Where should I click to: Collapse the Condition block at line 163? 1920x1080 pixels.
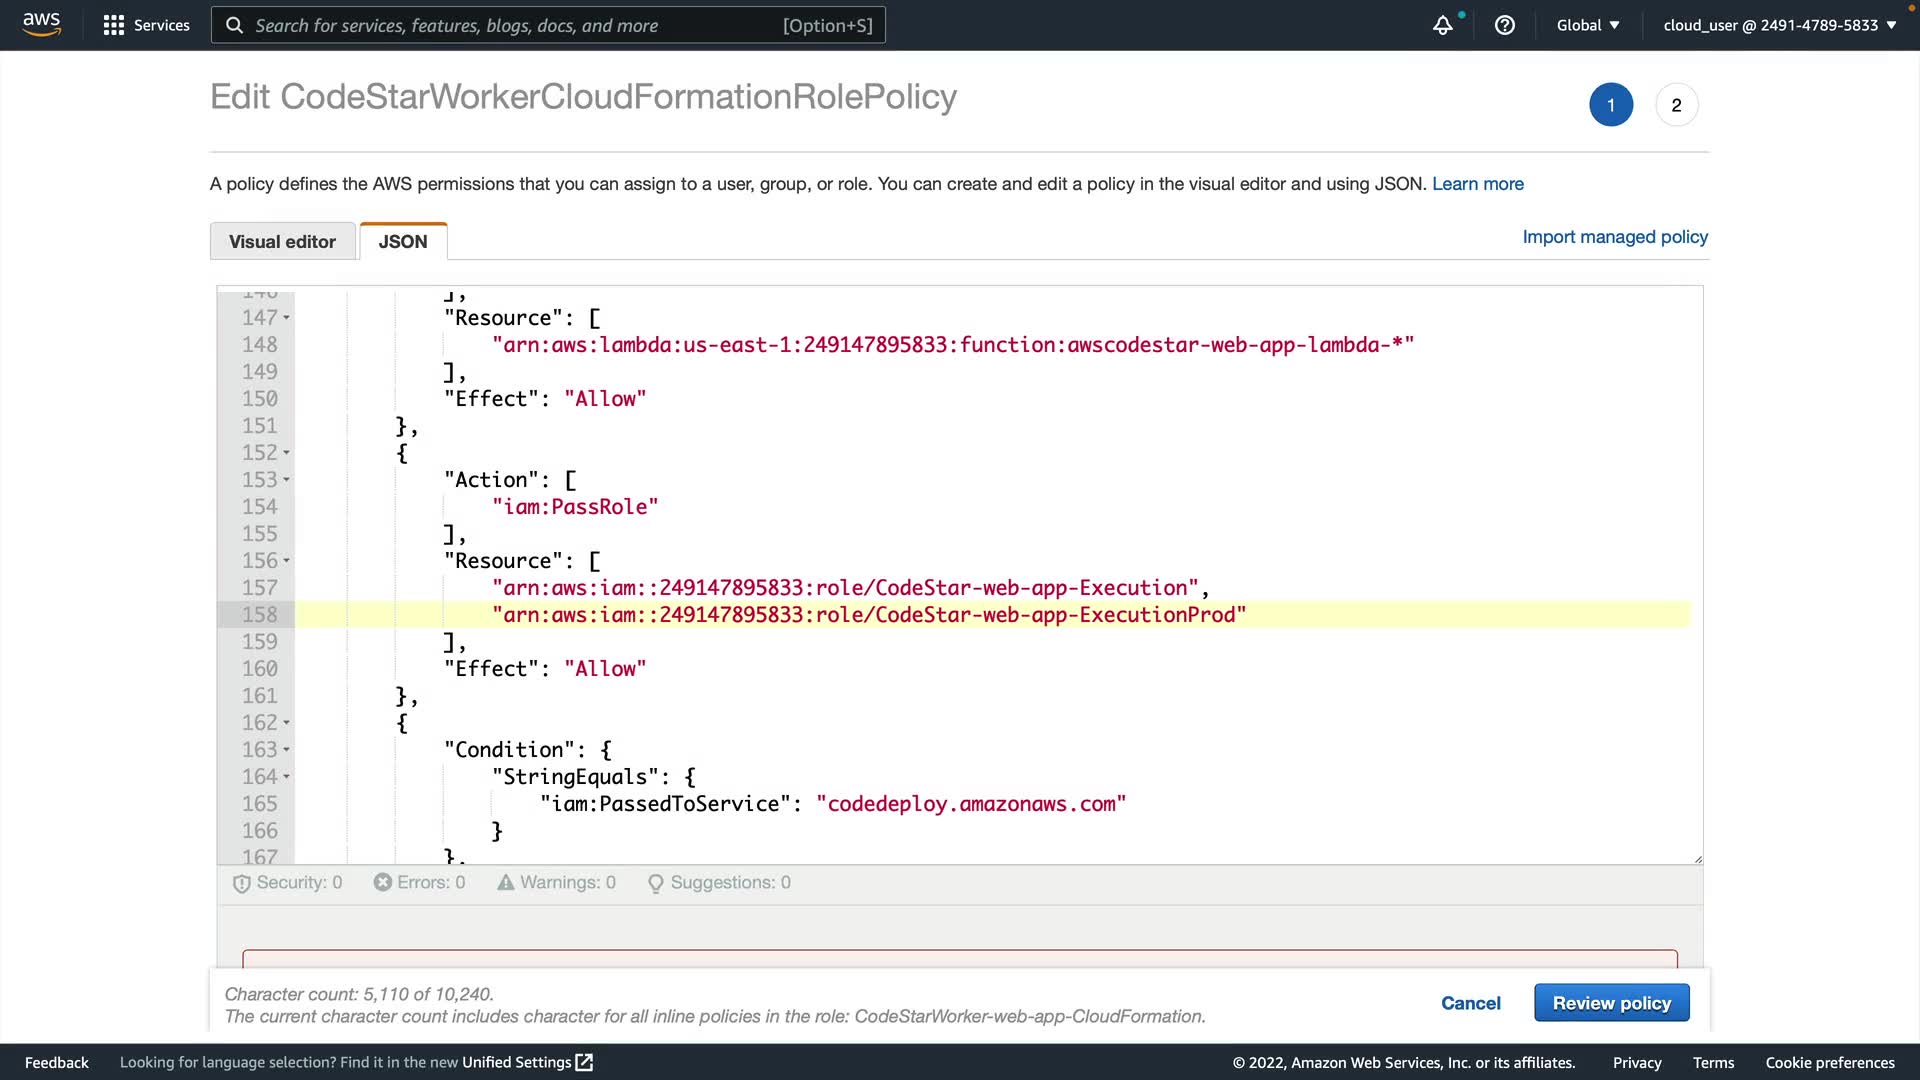286,750
